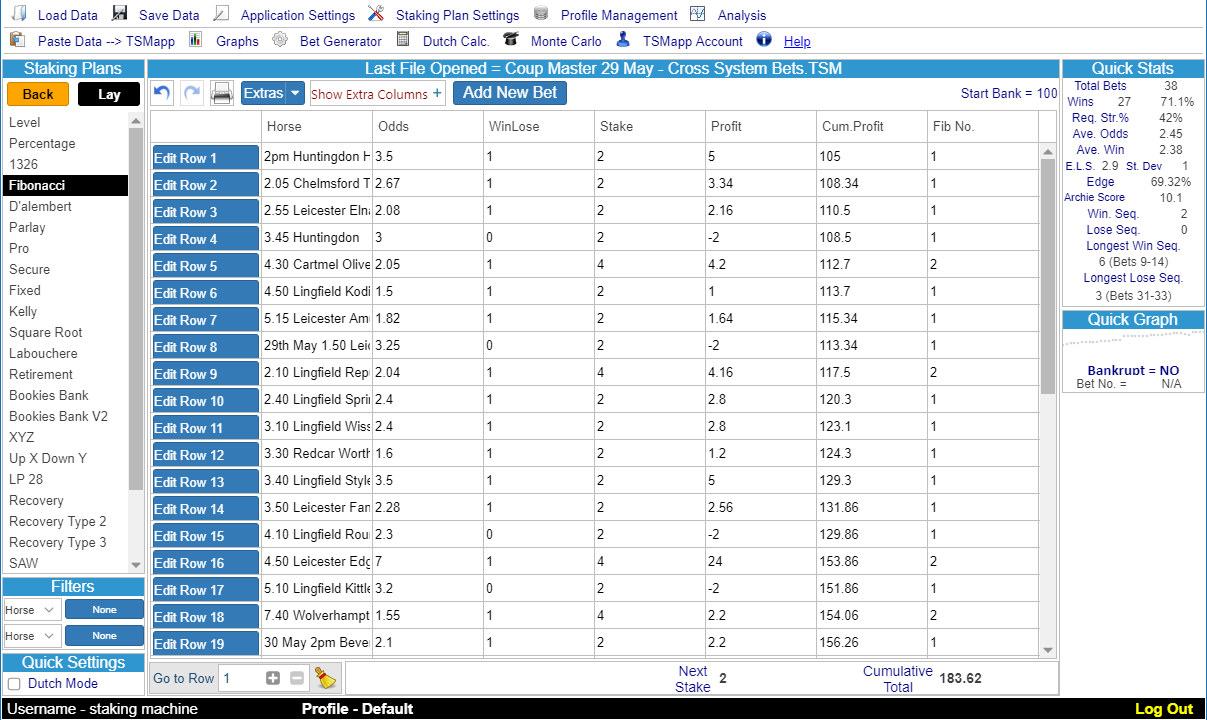Open Staking Plan Settings menu
Screen dimensions: 1207x720
pyautogui.click(x=456, y=15)
